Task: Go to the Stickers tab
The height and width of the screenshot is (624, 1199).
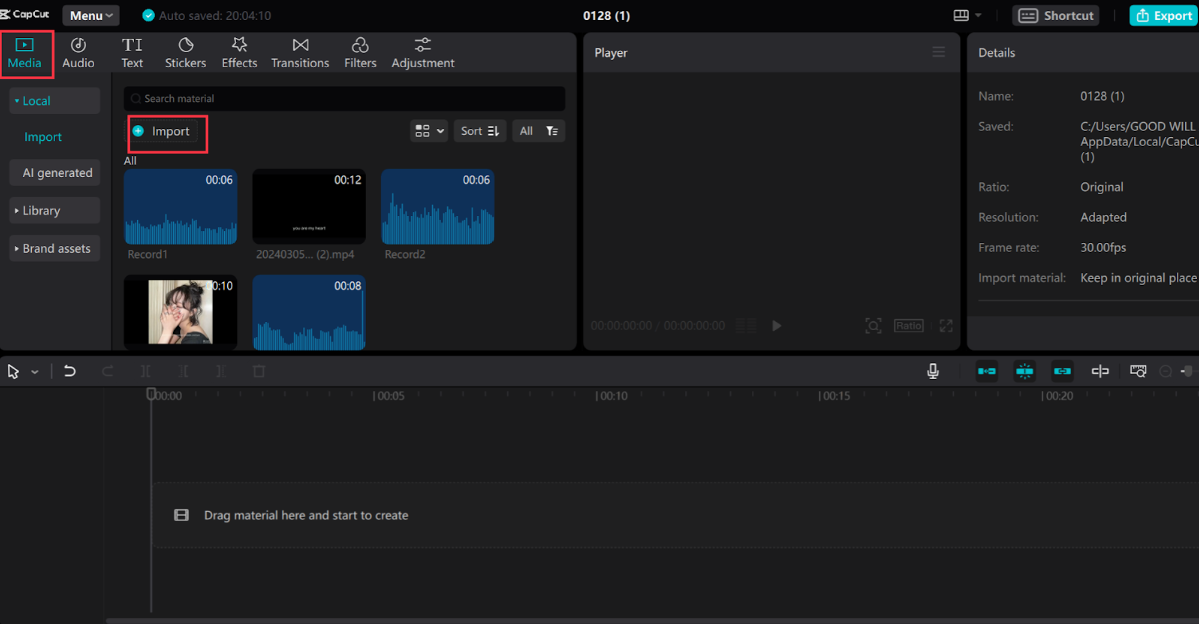Action: click(x=186, y=54)
